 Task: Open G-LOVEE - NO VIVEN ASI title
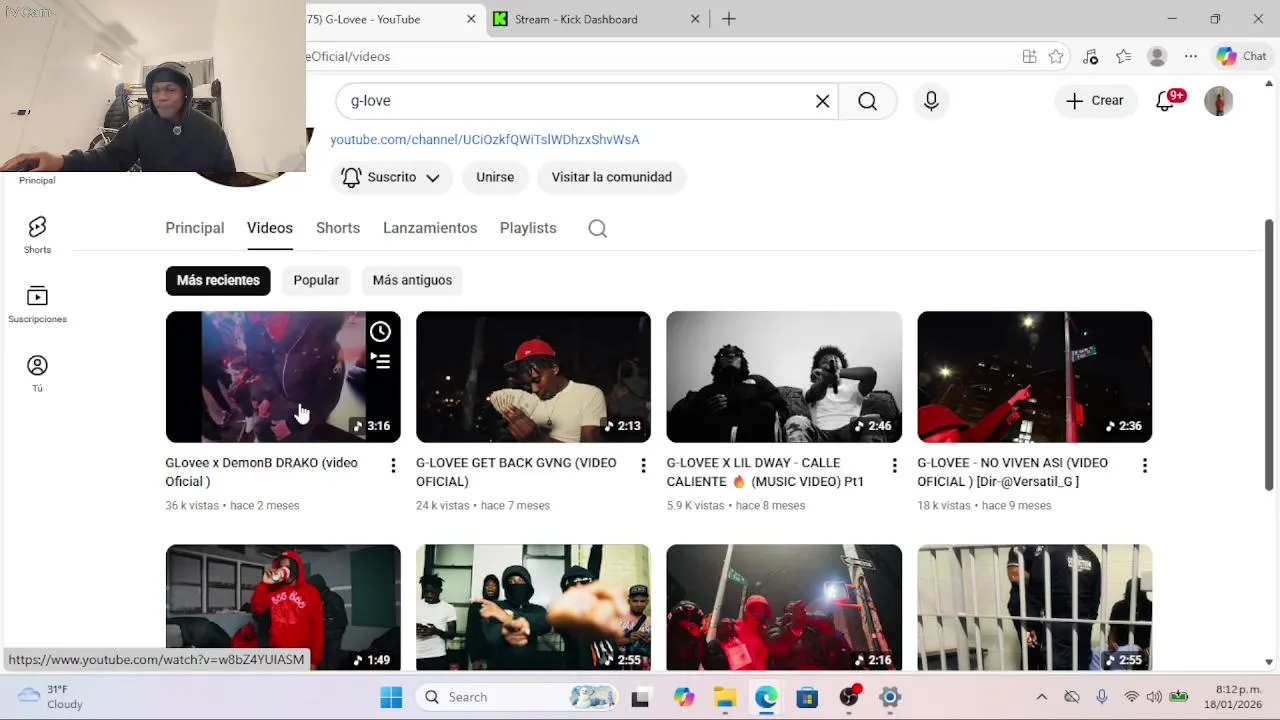tap(1012, 472)
